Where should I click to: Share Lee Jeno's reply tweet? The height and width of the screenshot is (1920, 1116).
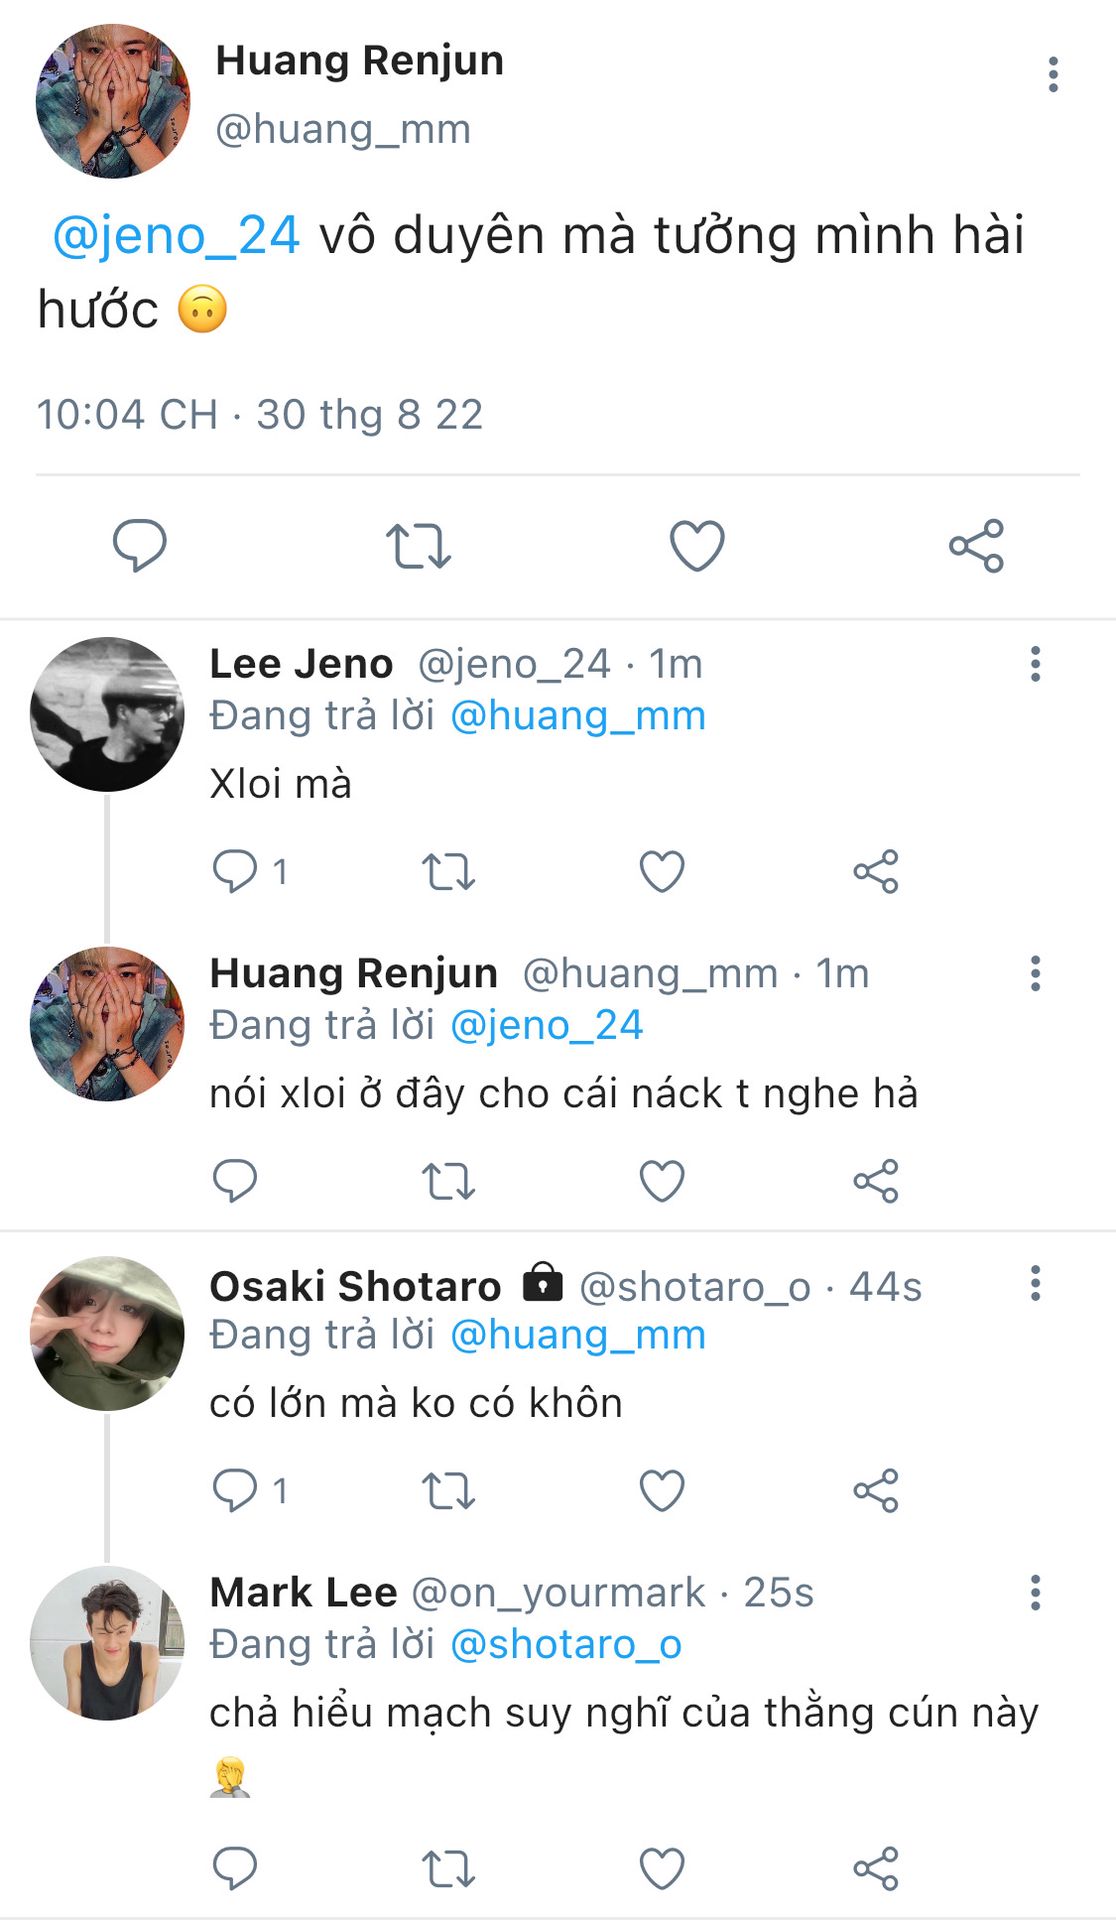[x=876, y=871]
